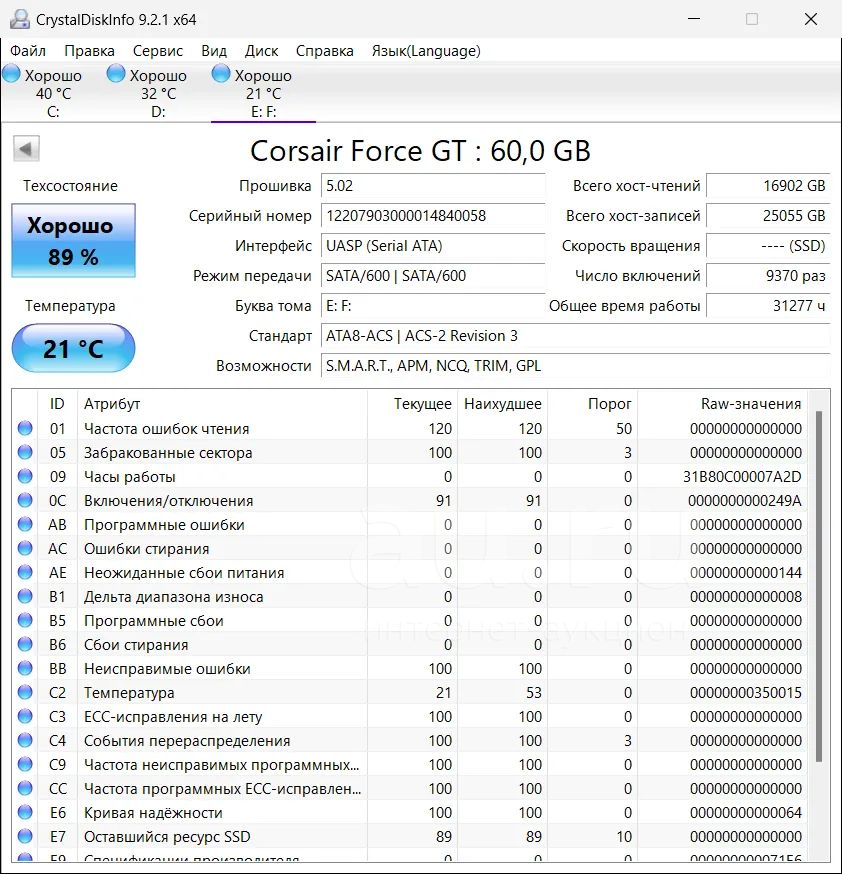The image size is (842, 874).
Task: Click status orb for Программные сбои row
Action: 25,620
